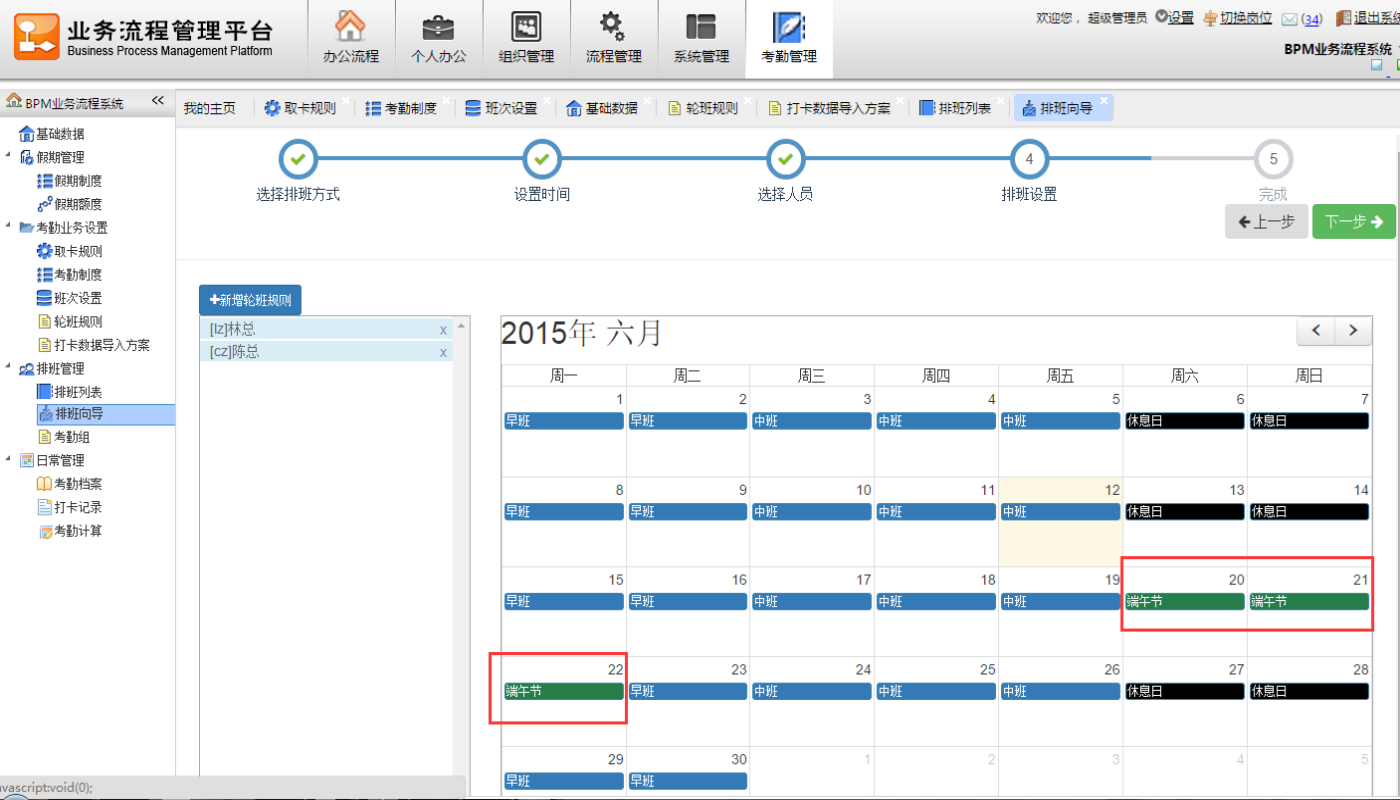Click 早班 shift on June 30
1400x800 pixels.
(688, 780)
